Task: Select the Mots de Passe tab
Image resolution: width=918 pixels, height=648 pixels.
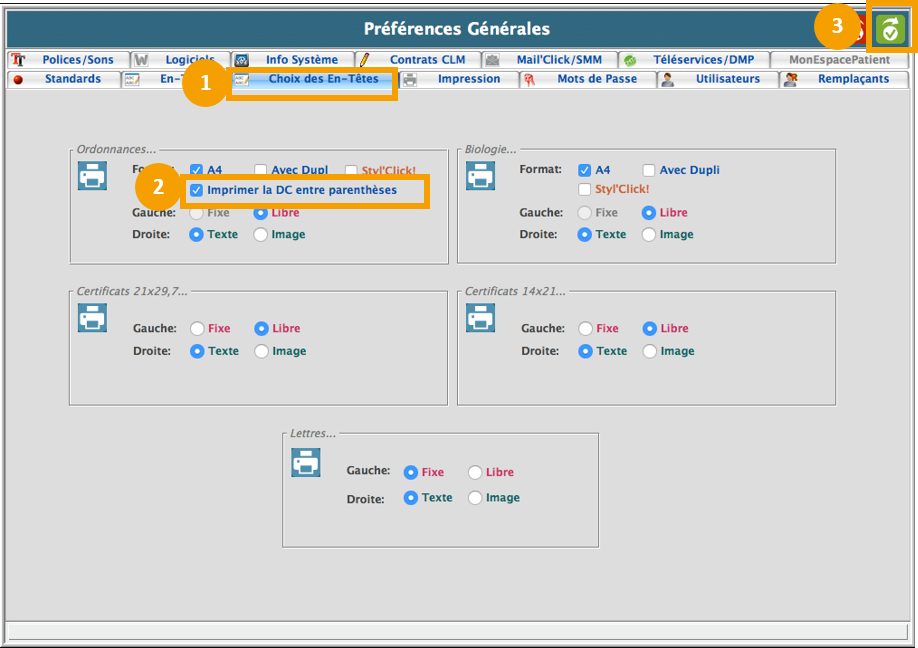Action: pos(587,79)
